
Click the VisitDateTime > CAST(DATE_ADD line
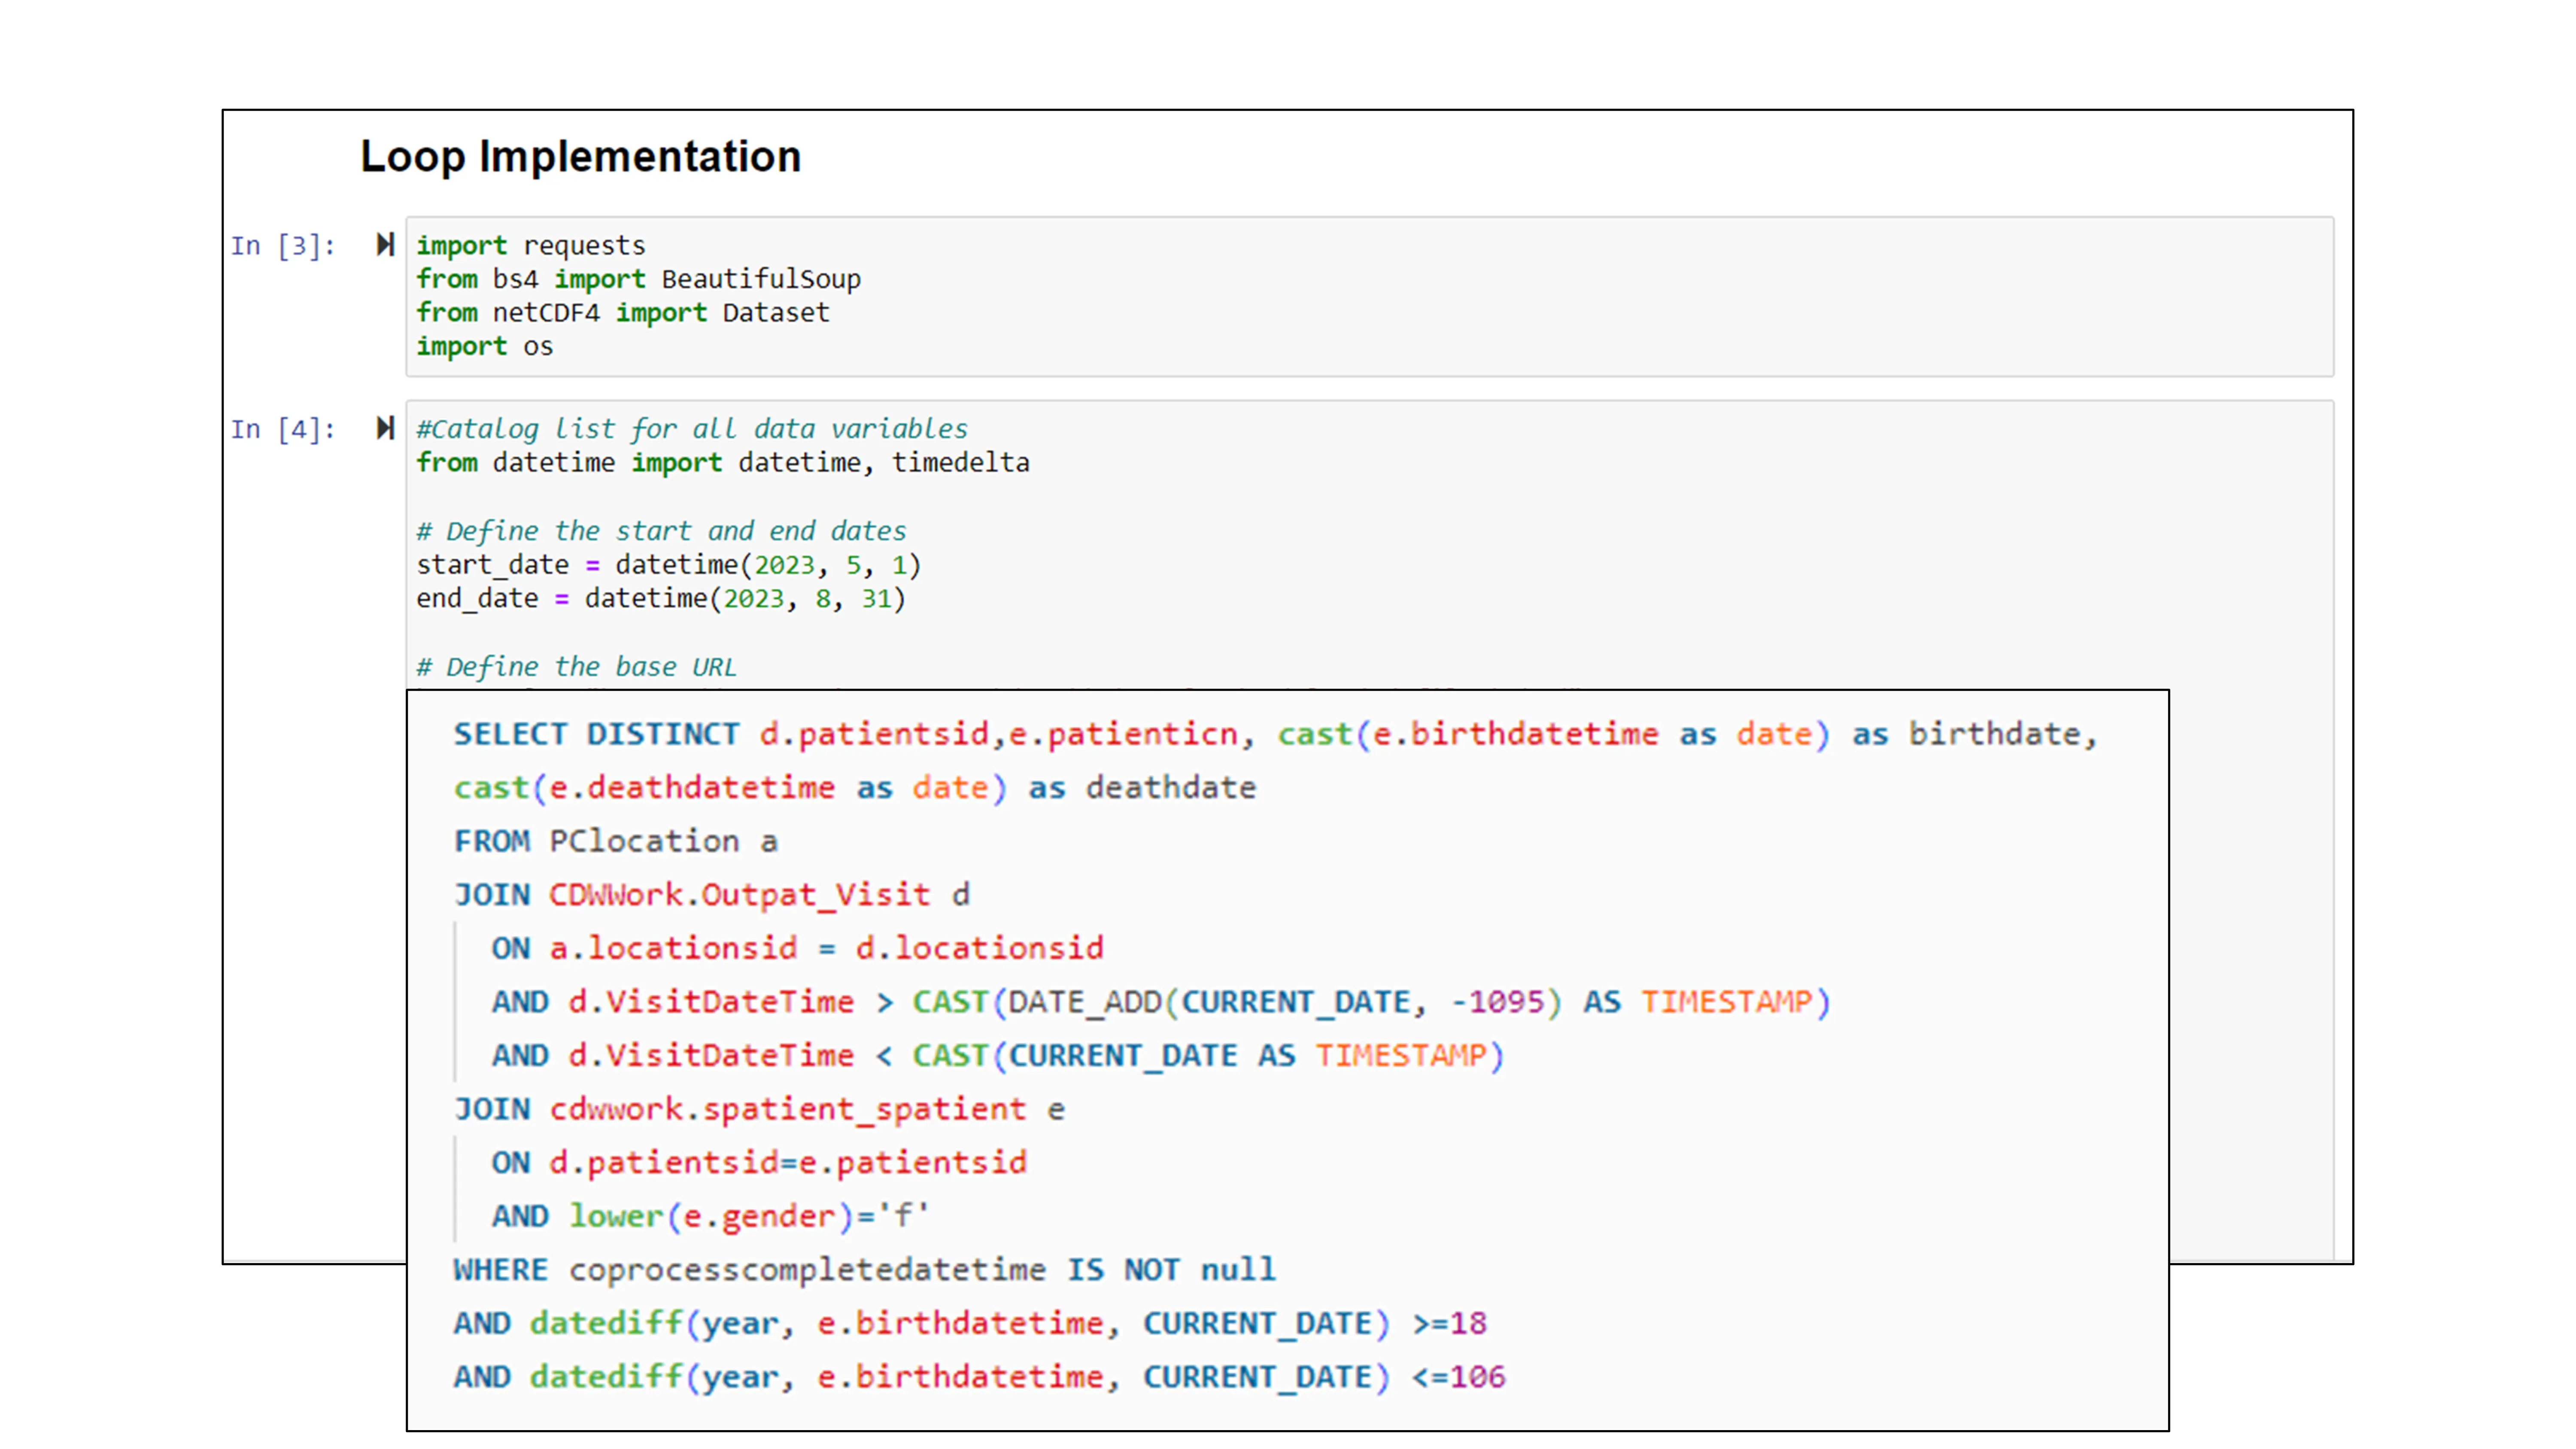click(x=1161, y=1002)
